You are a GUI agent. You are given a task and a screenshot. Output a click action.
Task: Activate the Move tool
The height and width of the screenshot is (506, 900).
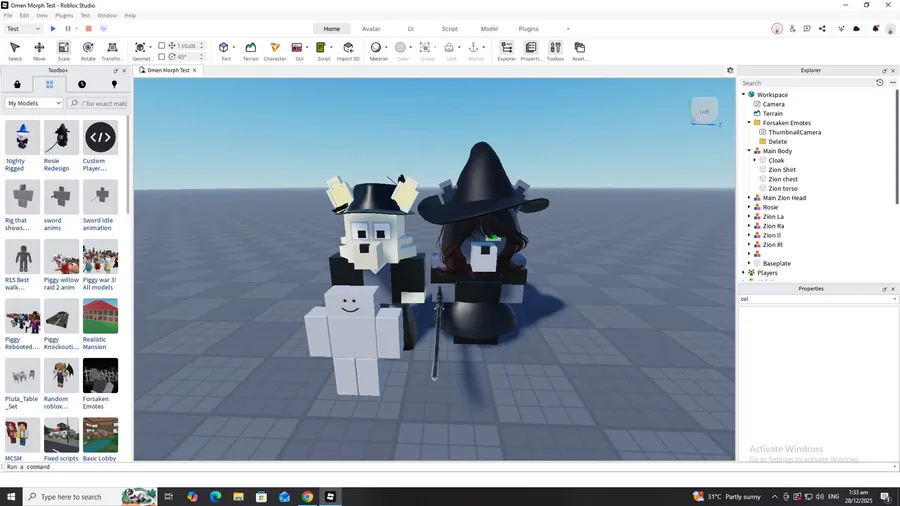(39, 50)
